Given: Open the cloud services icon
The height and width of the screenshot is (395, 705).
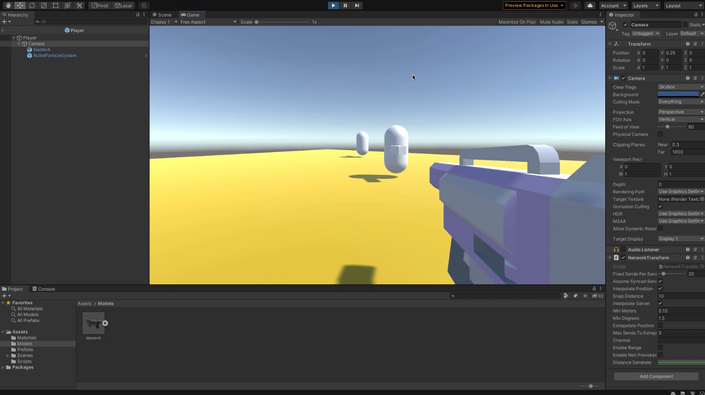Looking at the screenshot, I should (x=590, y=5).
